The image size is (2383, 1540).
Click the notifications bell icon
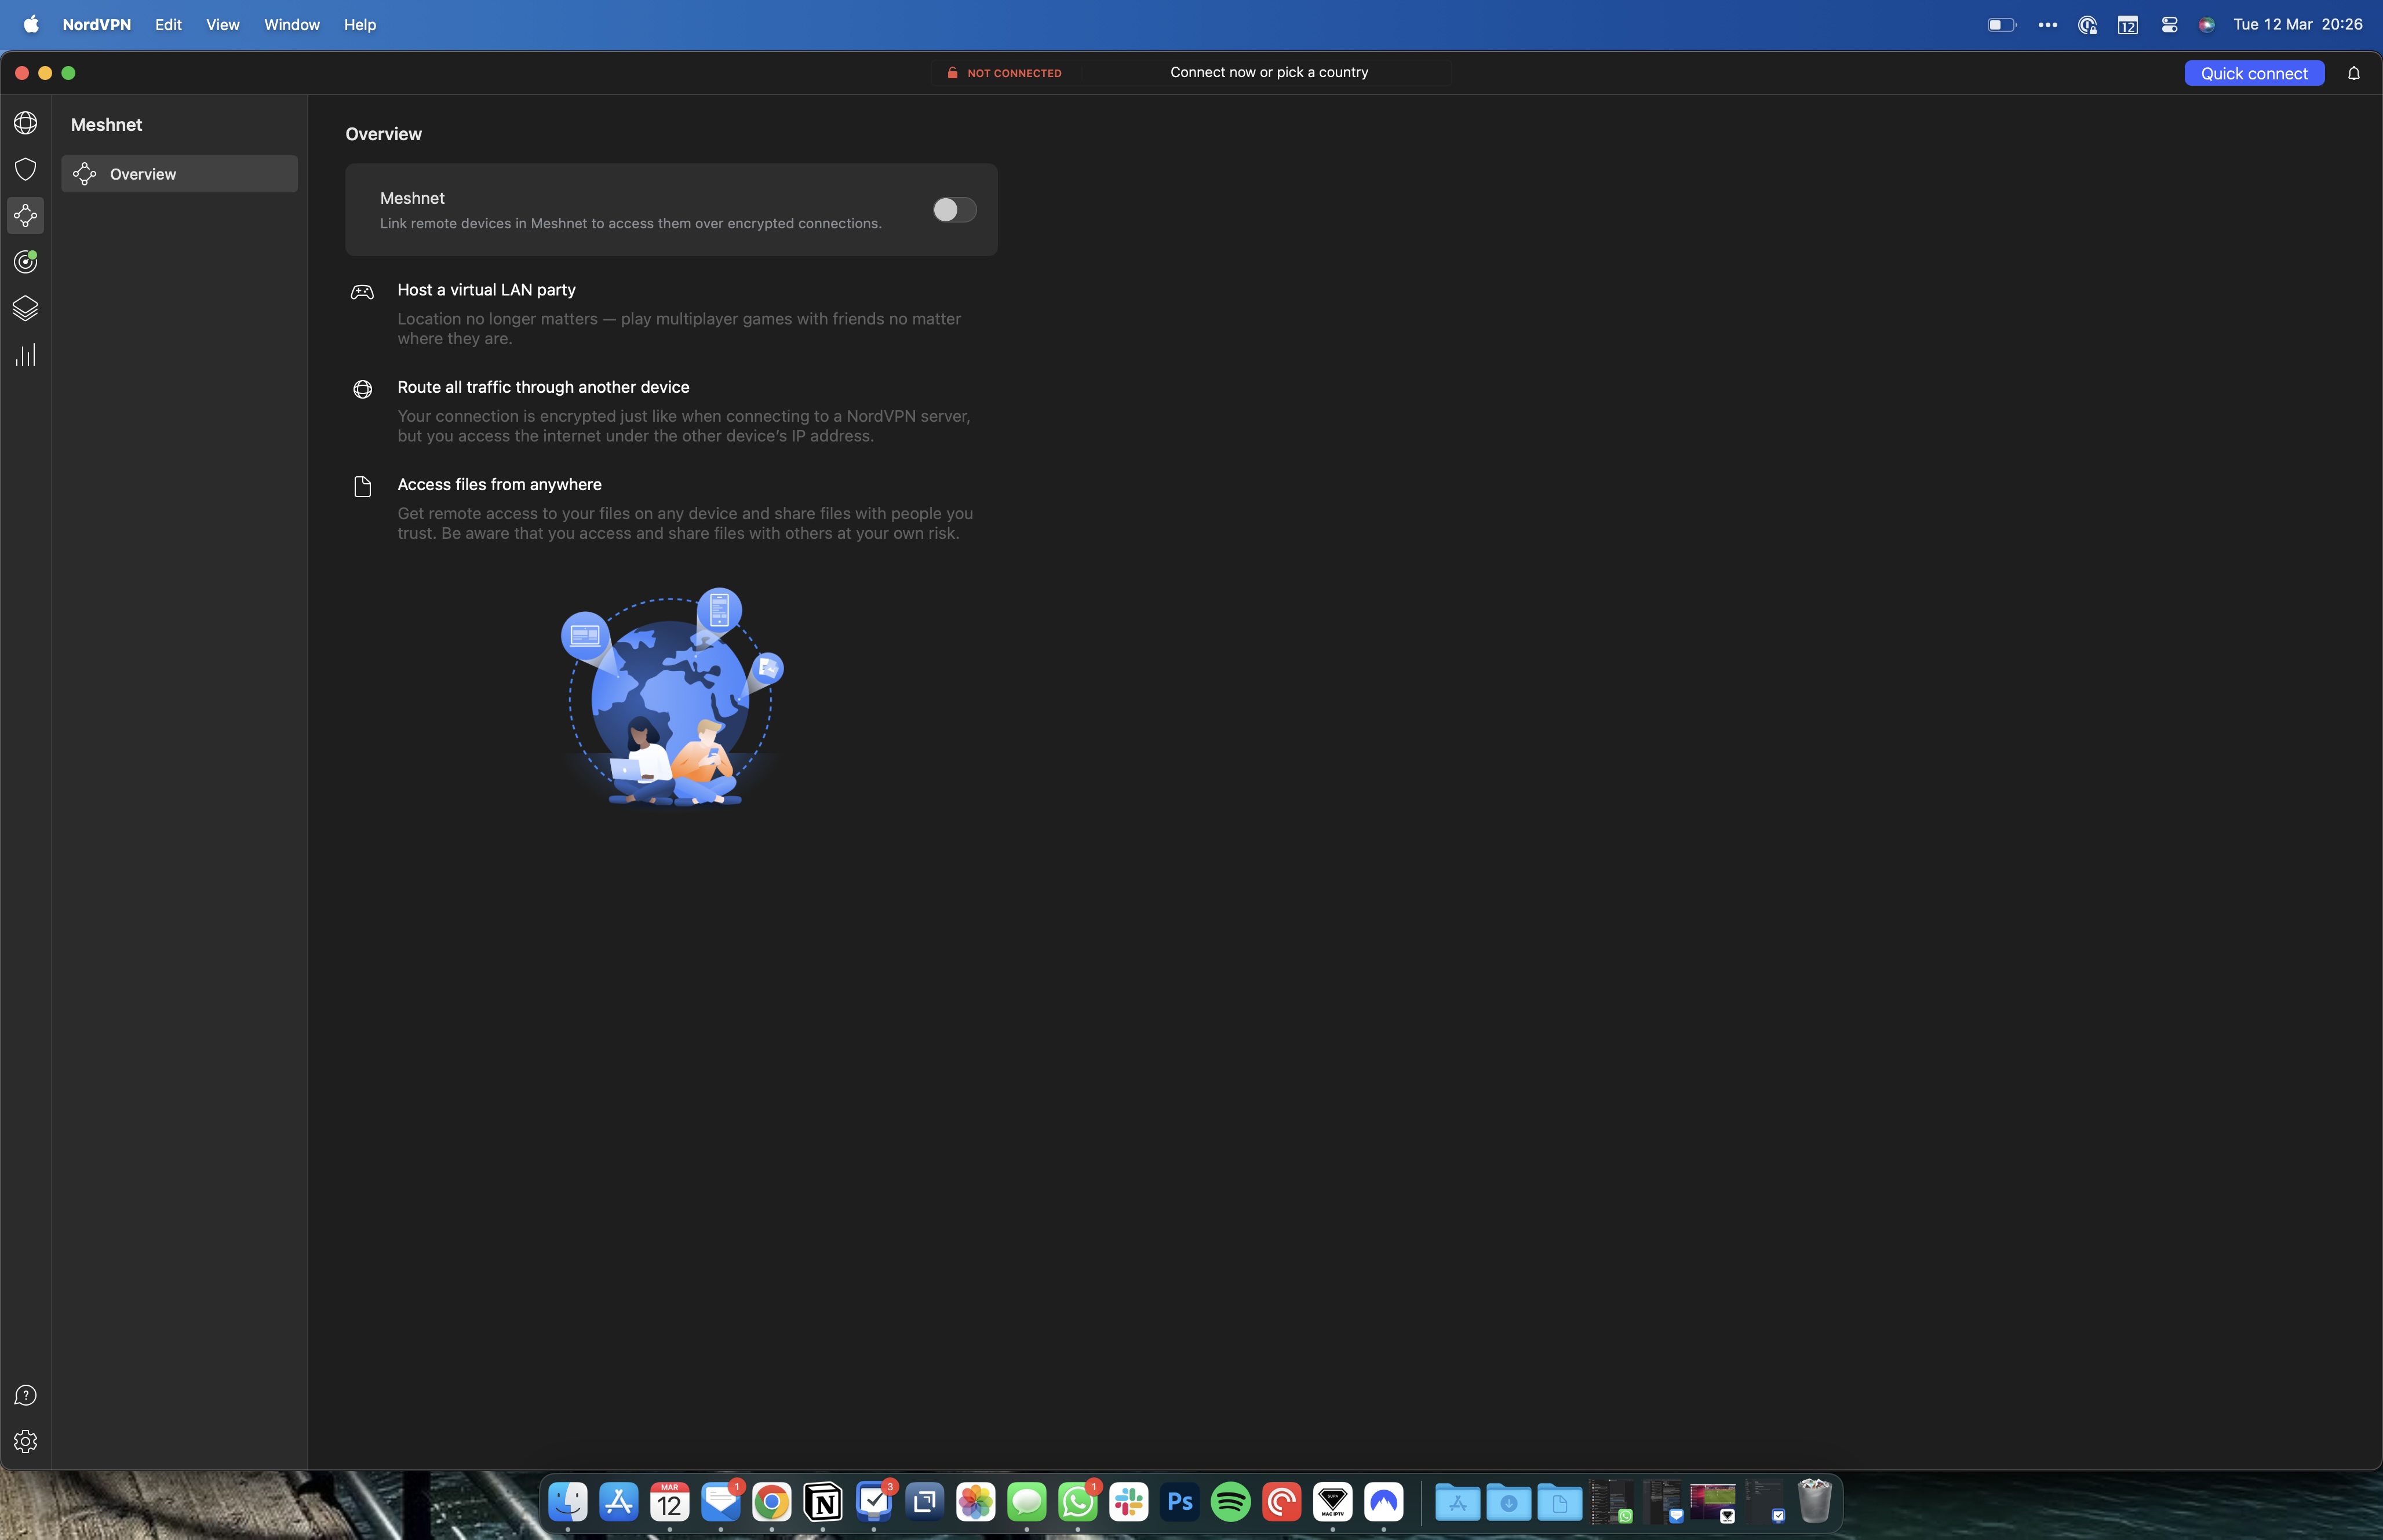2353,73
